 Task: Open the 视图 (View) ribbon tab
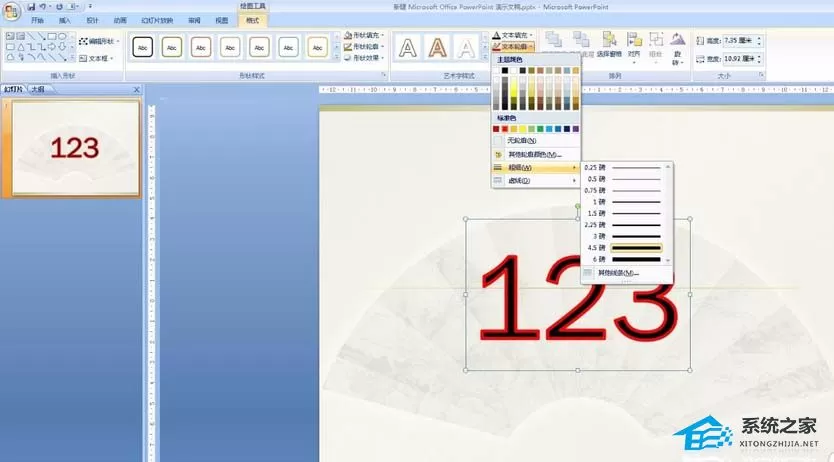point(222,20)
